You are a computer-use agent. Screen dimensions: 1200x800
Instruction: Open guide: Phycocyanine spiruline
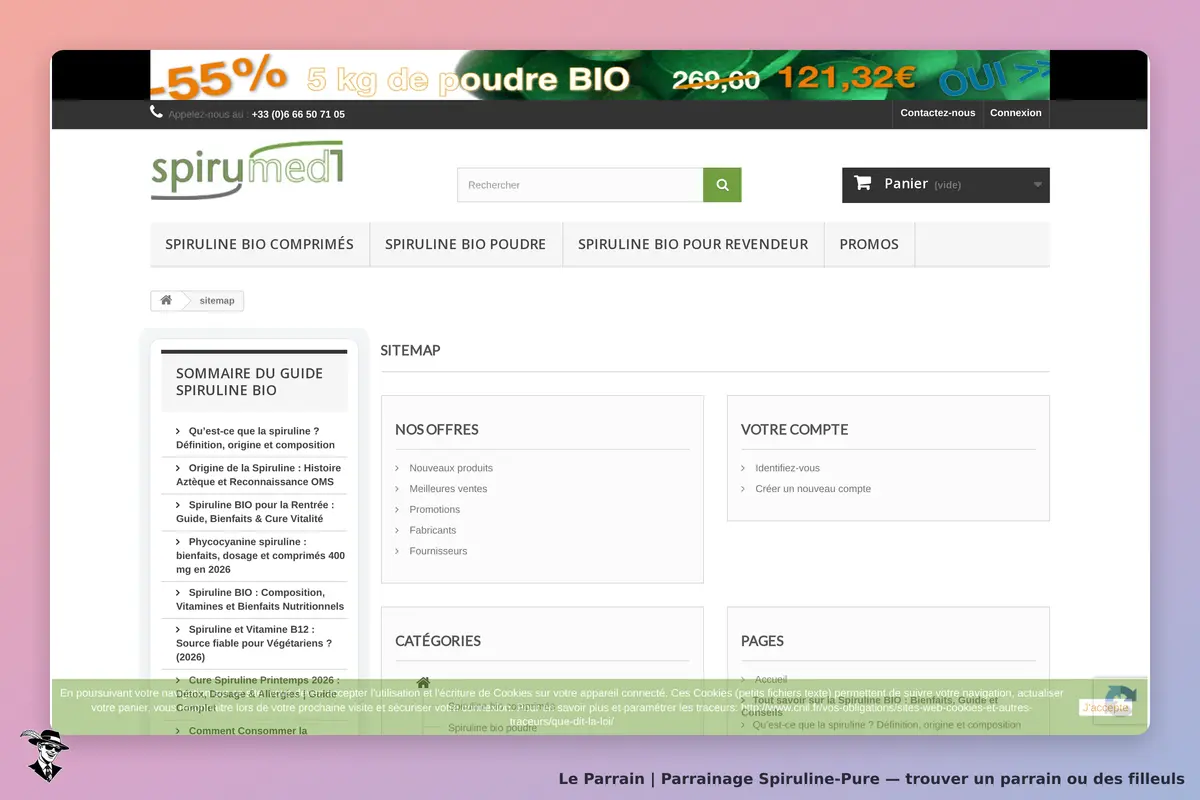tap(260, 555)
